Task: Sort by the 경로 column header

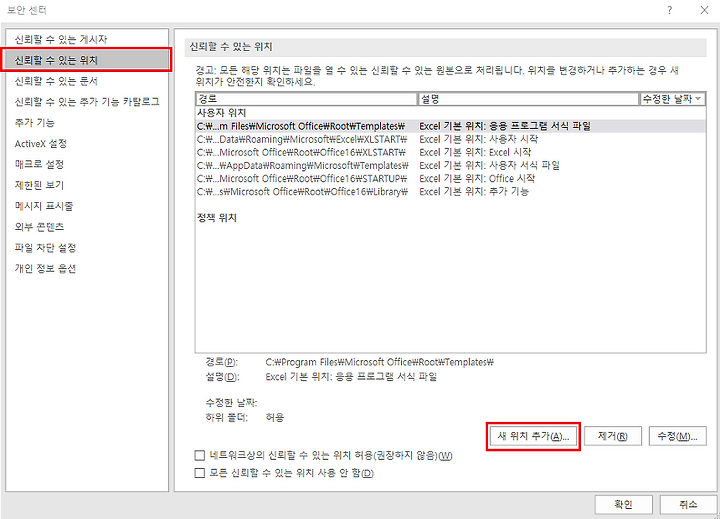Action: pos(306,99)
